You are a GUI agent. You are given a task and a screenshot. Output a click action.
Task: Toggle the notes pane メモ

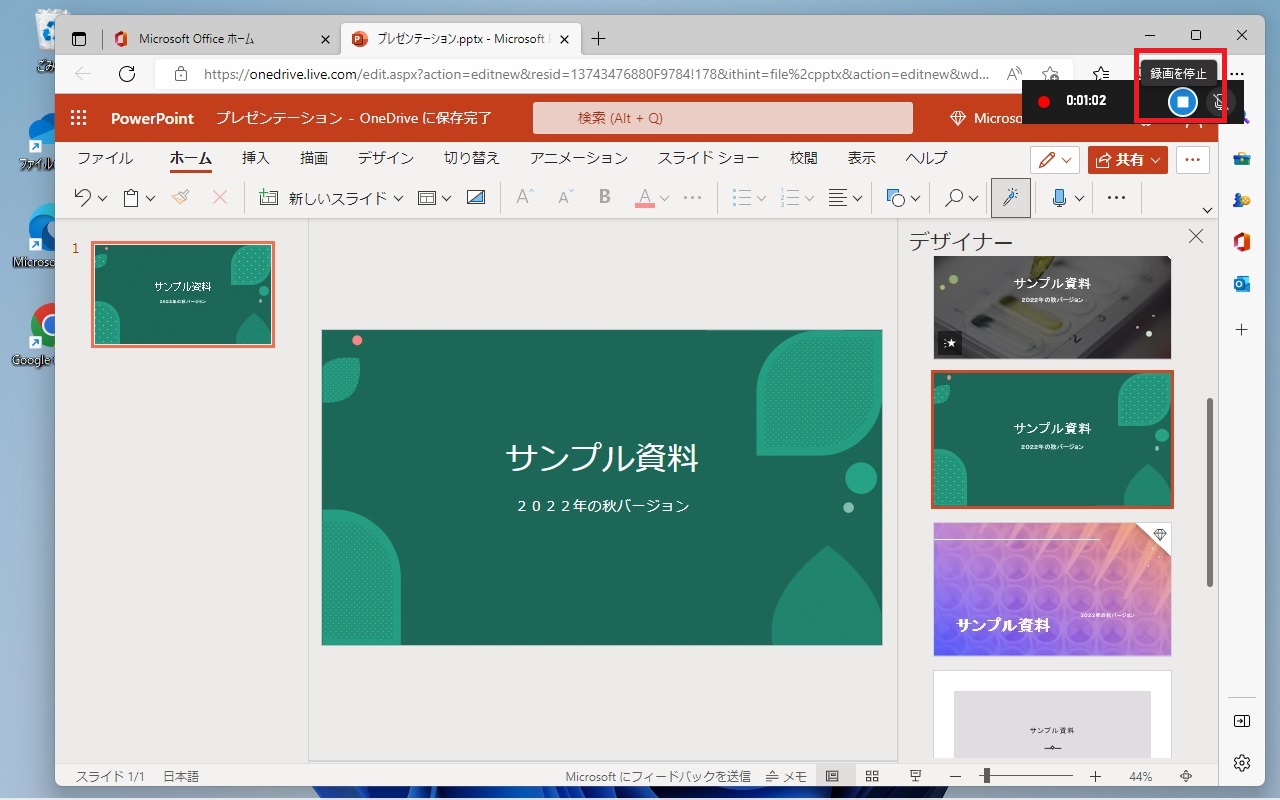click(x=786, y=776)
